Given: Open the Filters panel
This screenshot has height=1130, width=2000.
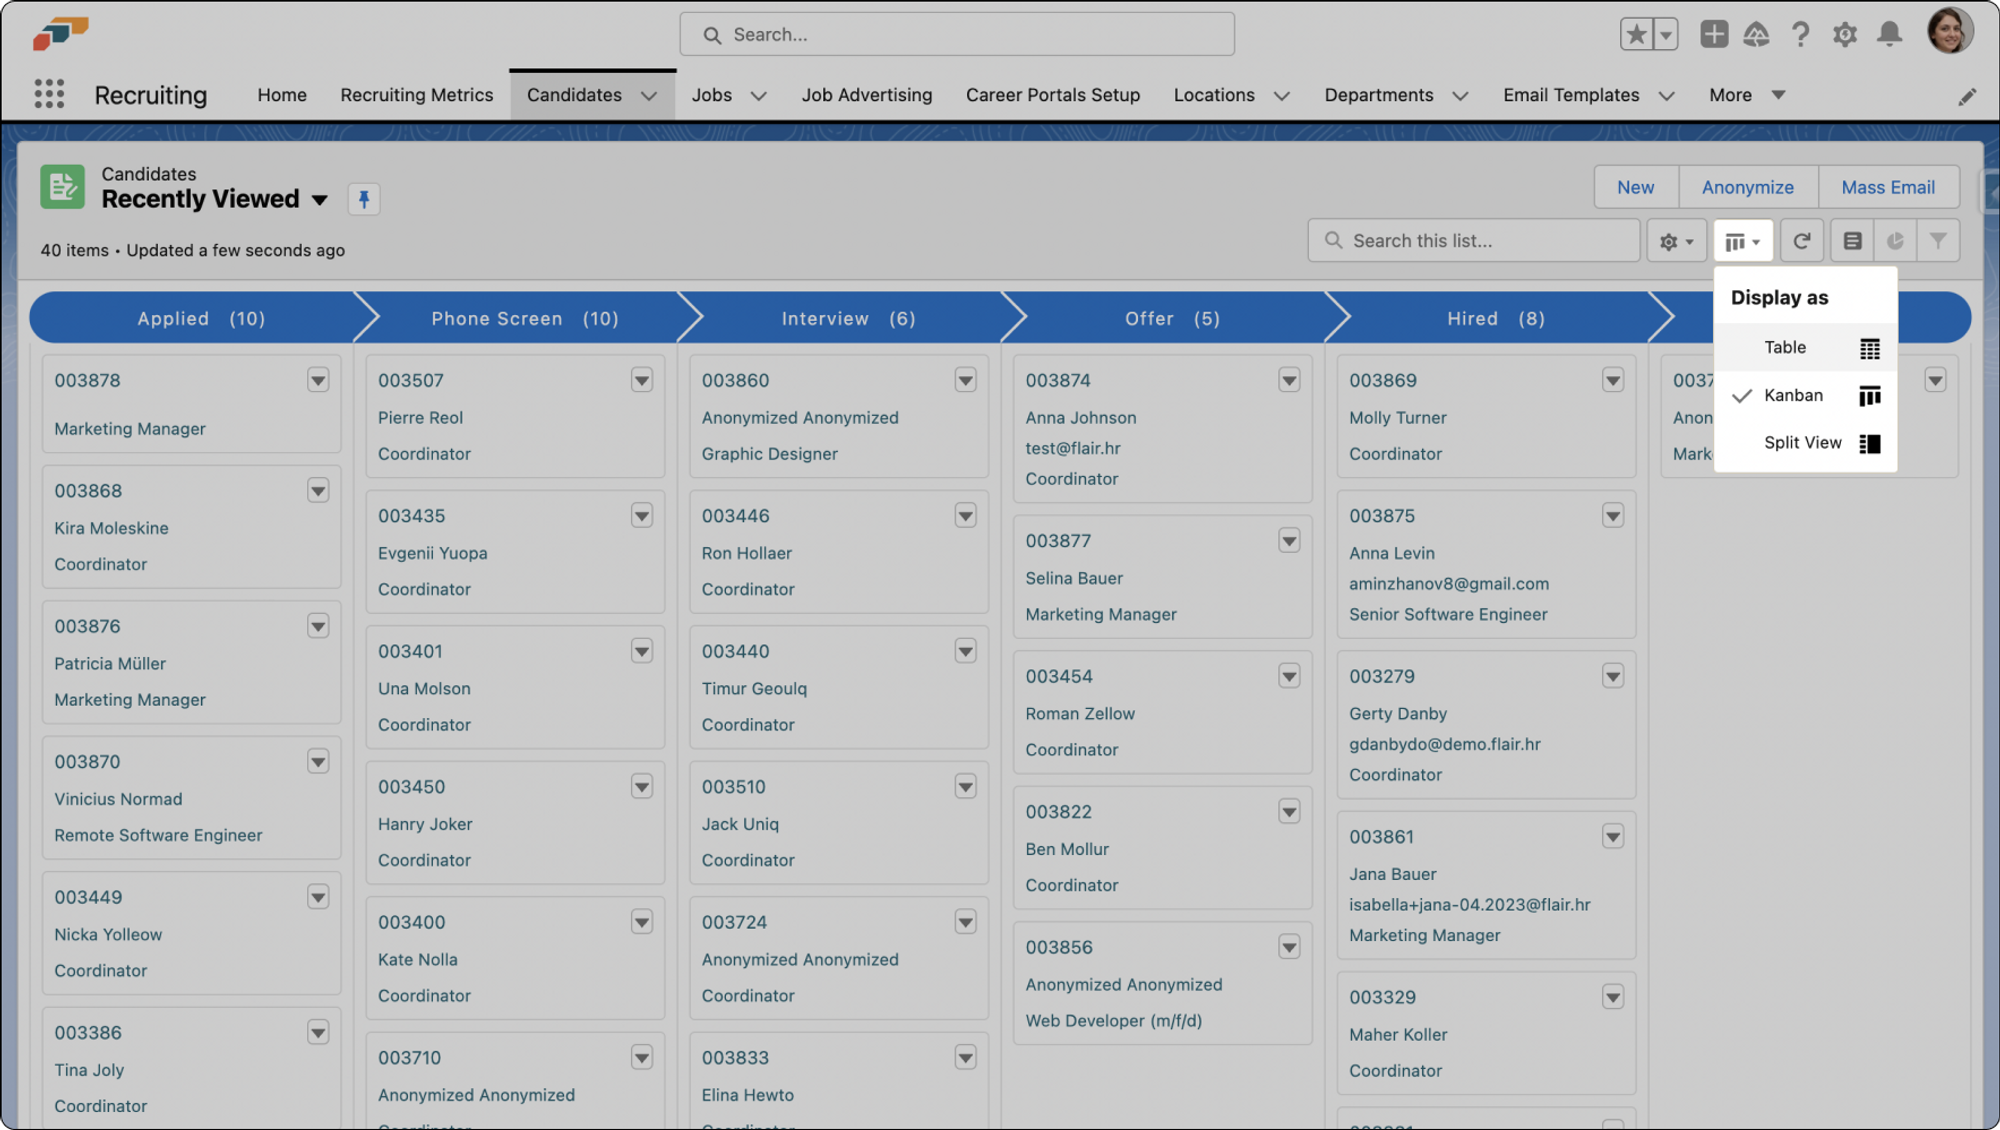Looking at the screenshot, I should point(1939,240).
